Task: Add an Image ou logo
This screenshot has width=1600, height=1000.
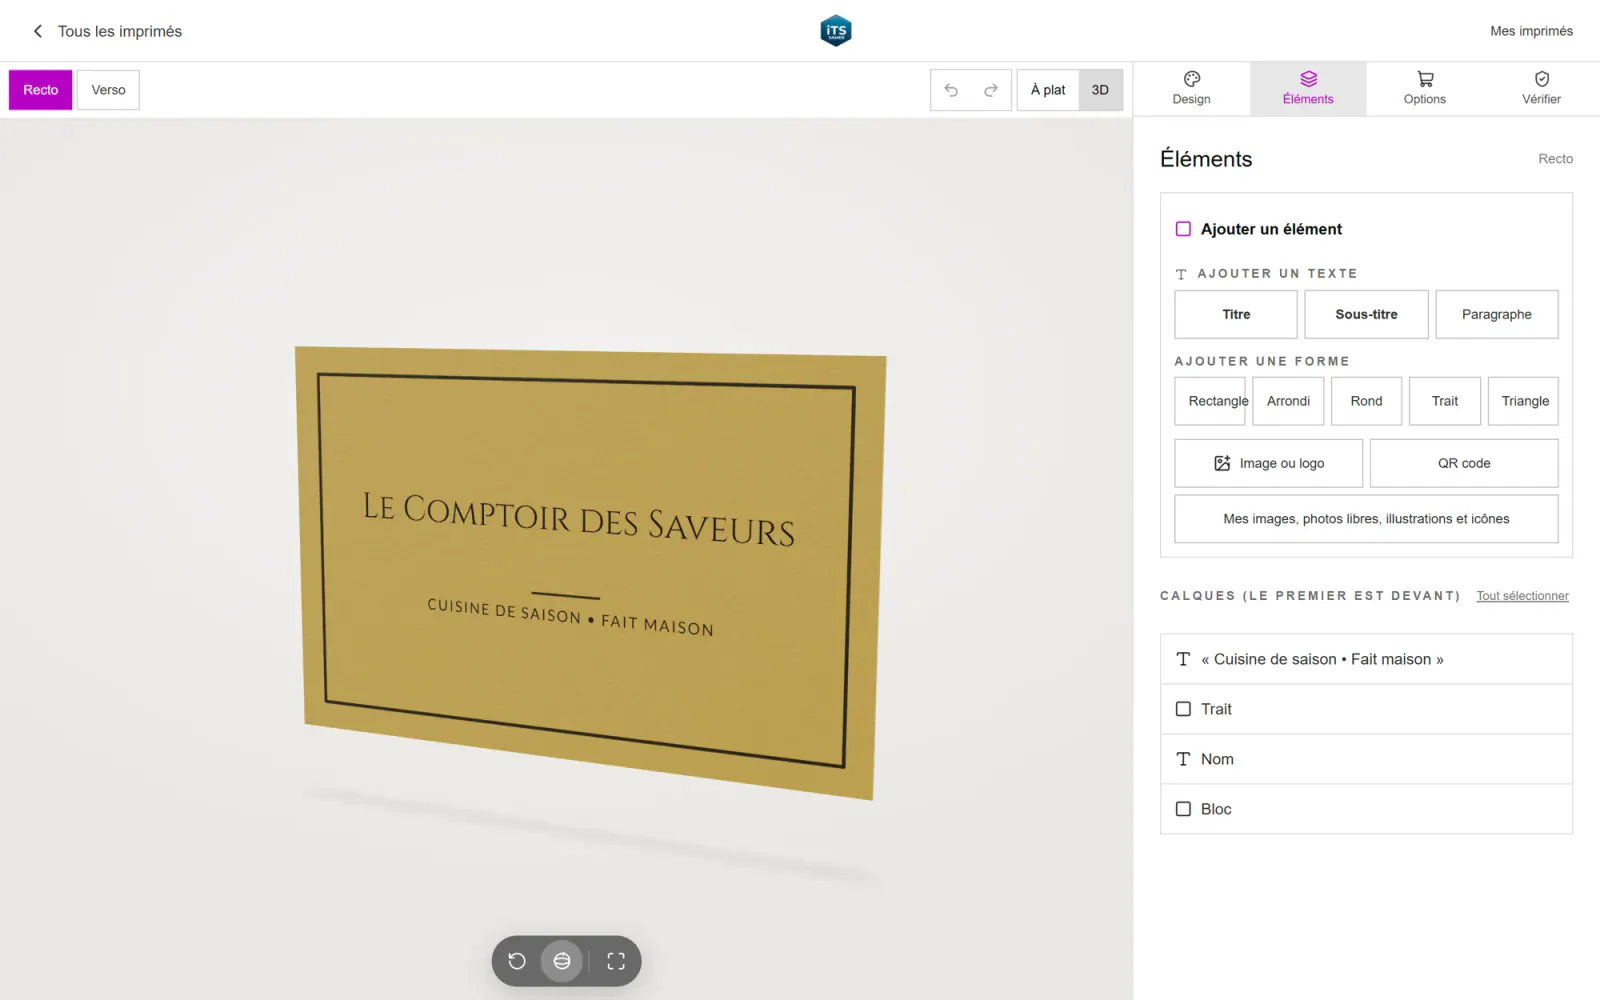Action: pos(1268,463)
